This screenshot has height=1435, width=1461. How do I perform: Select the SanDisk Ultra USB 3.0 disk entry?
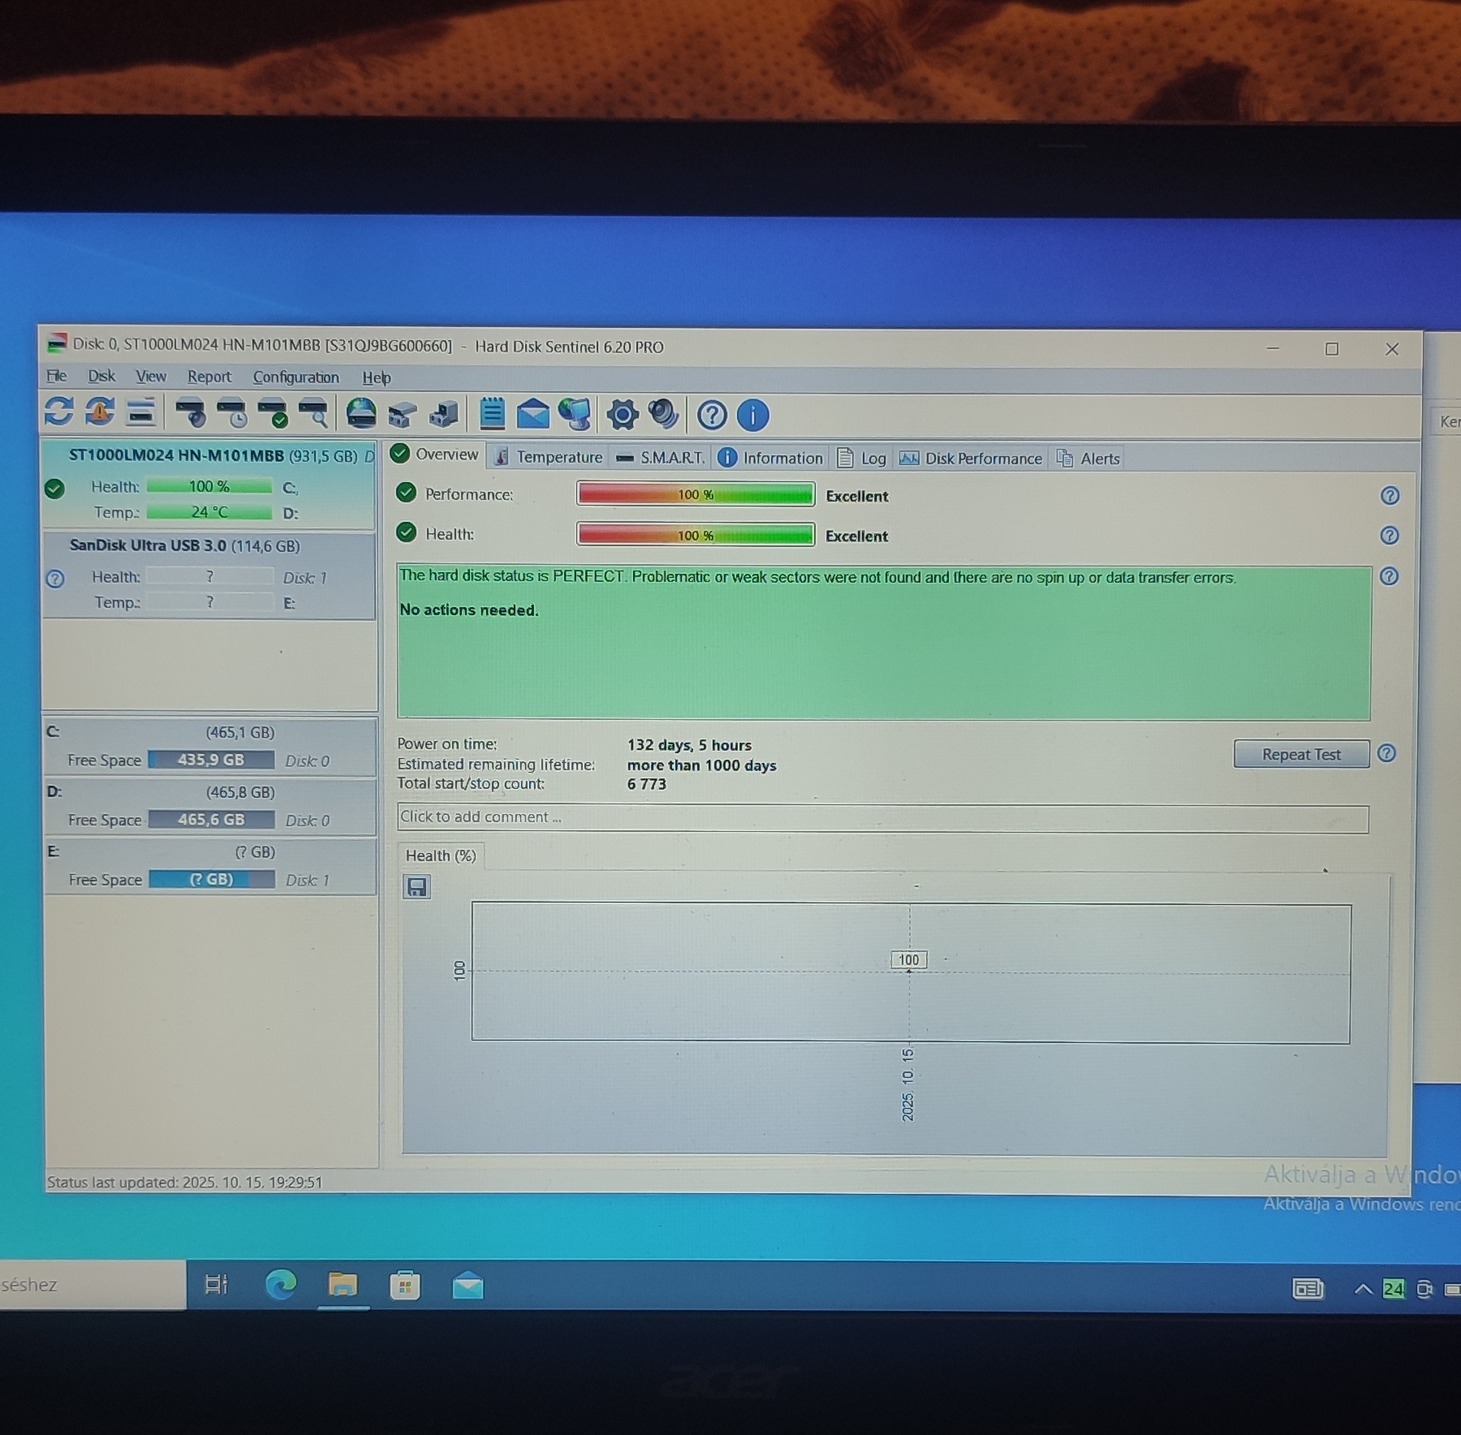coord(210,575)
